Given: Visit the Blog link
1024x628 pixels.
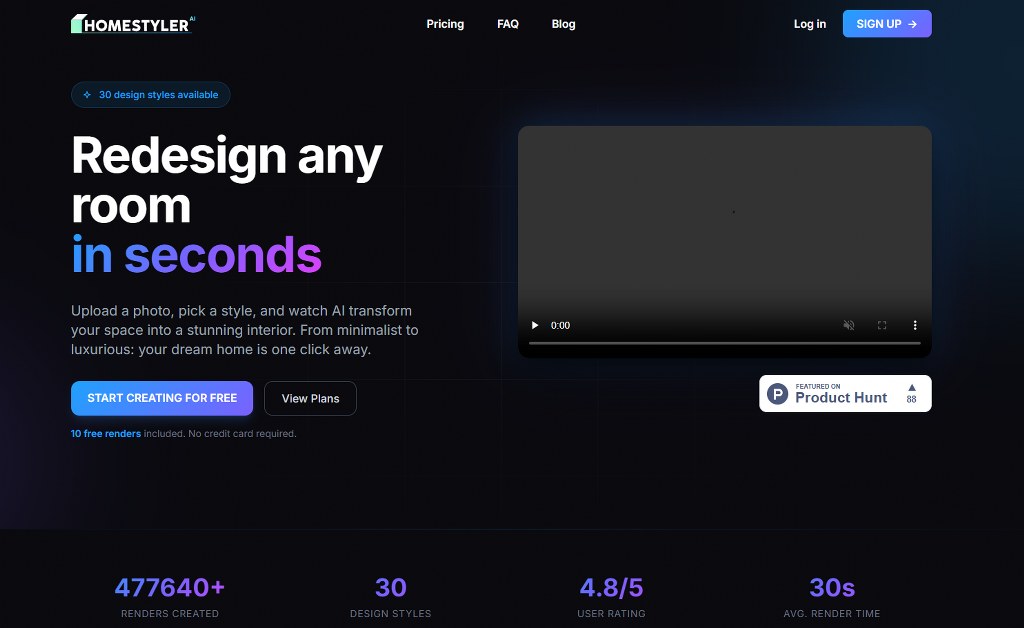Looking at the screenshot, I should [x=563, y=24].
